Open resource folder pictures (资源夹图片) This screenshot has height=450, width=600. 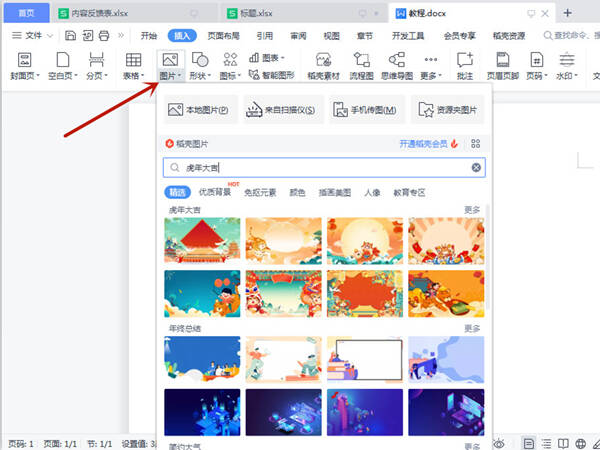(x=447, y=110)
